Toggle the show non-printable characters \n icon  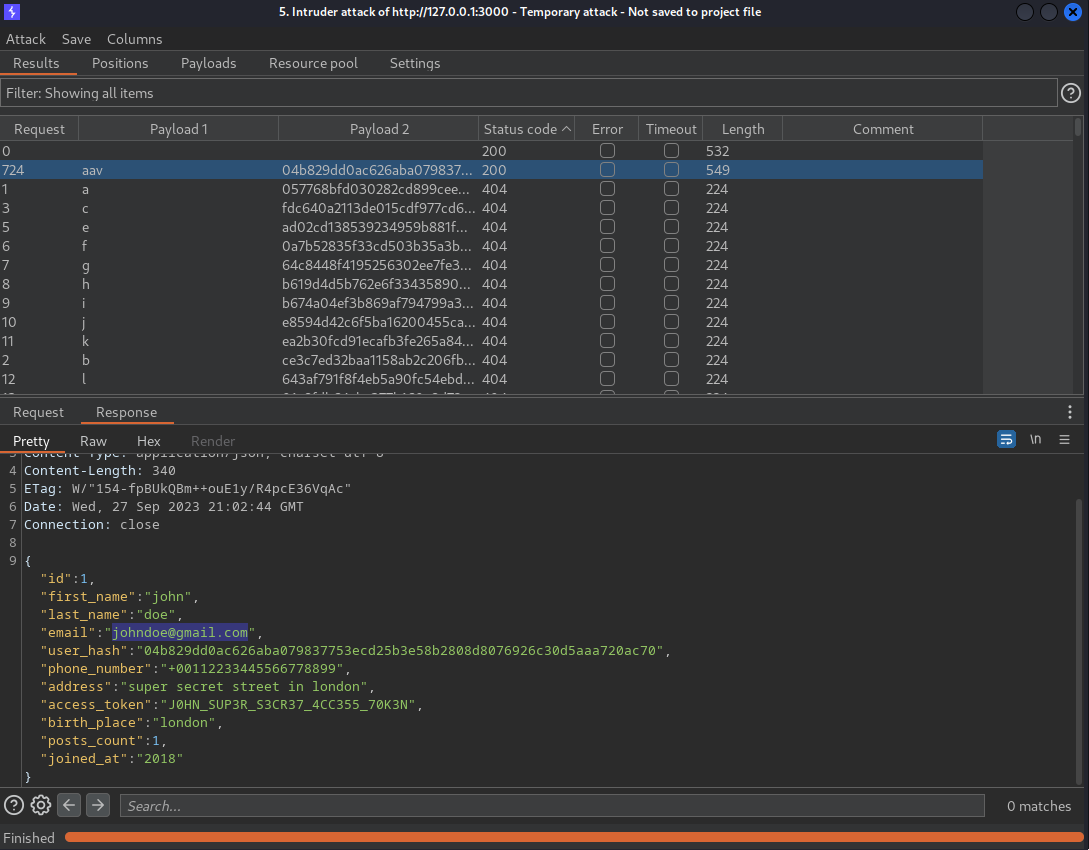point(1036,440)
